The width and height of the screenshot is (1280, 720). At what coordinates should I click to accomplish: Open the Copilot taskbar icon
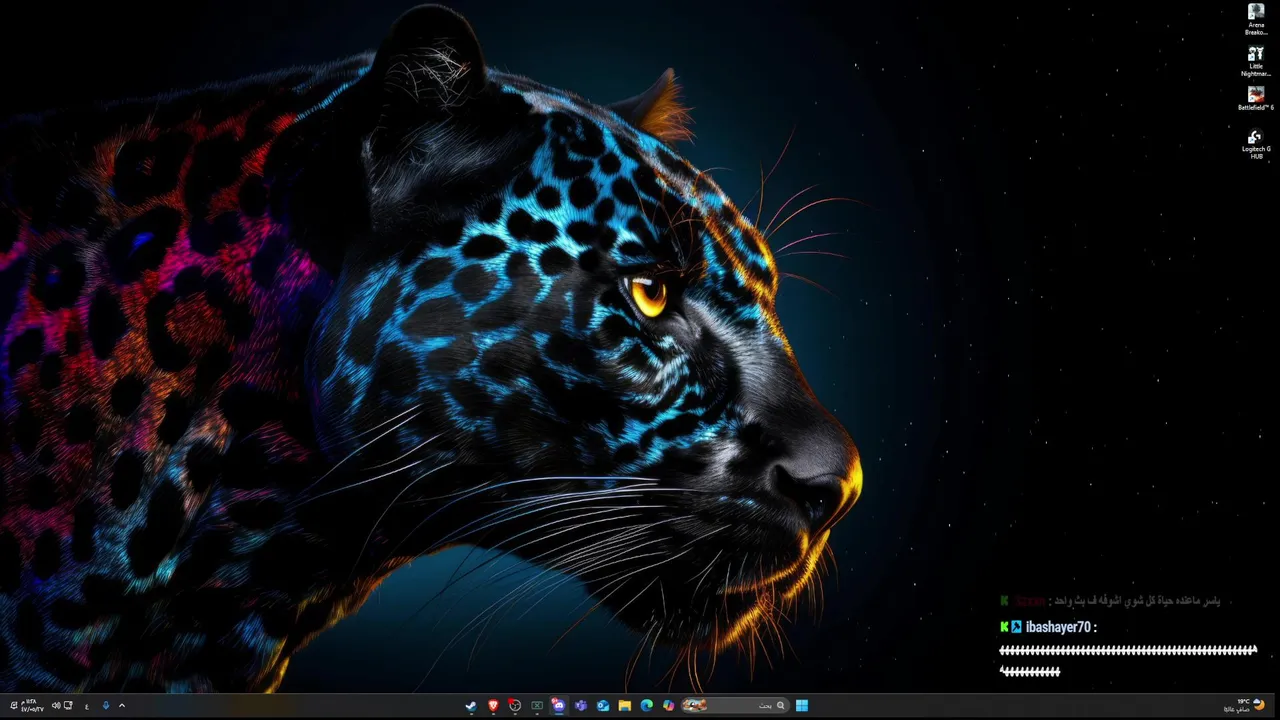coord(668,705)
